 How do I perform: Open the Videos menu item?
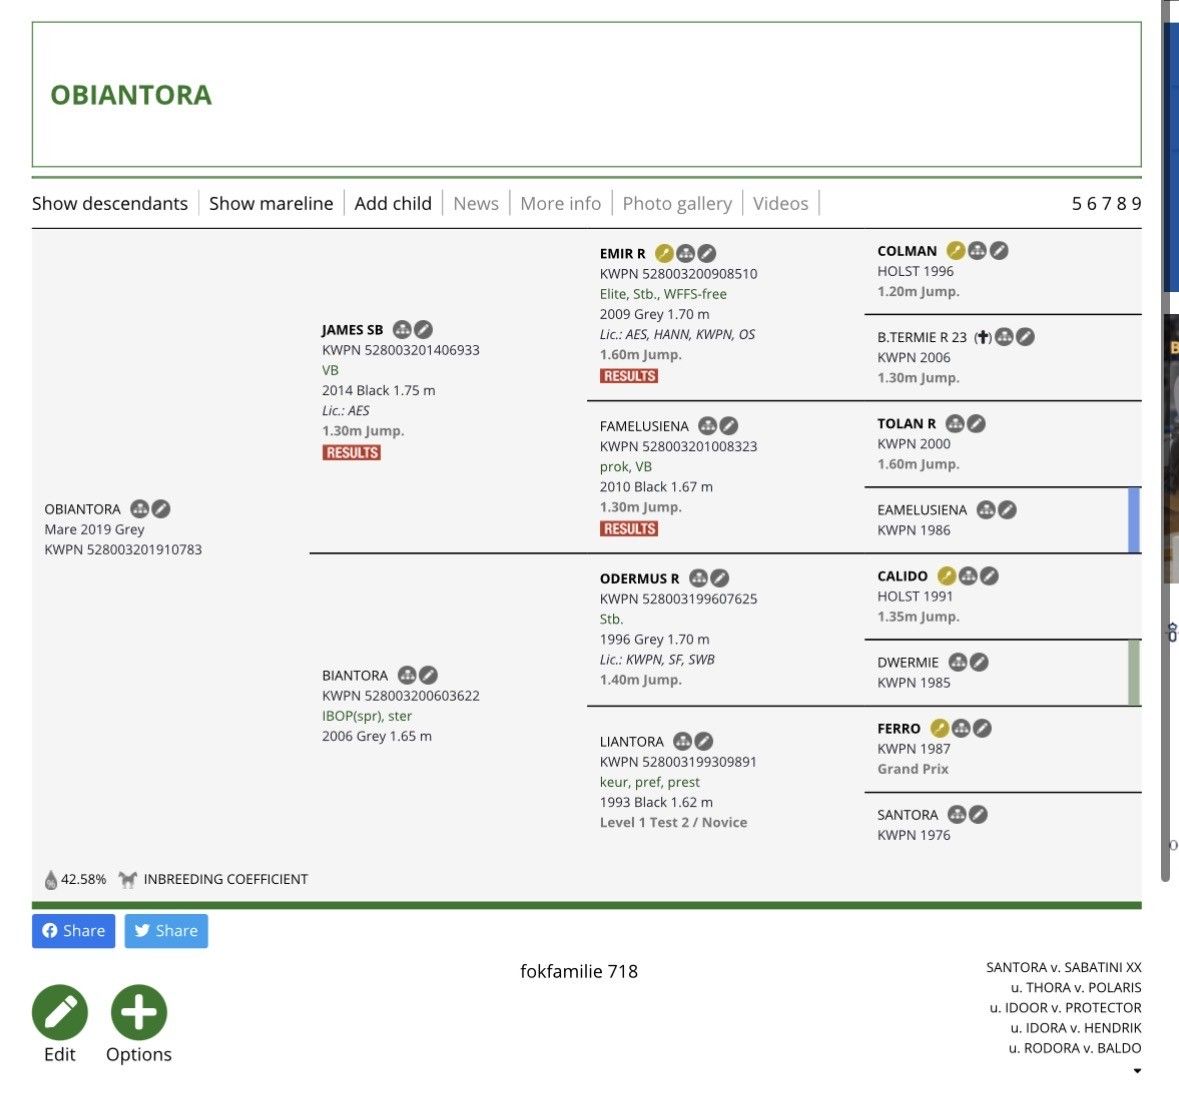(780, 203)
